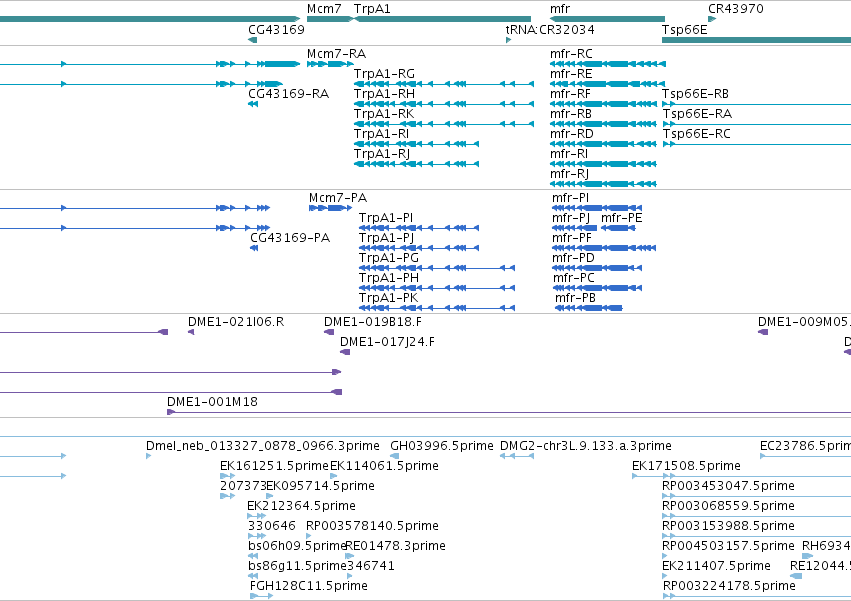Select EST EK095714.5prime
This screenshot has height=601, width=851.
coord(320,486)
